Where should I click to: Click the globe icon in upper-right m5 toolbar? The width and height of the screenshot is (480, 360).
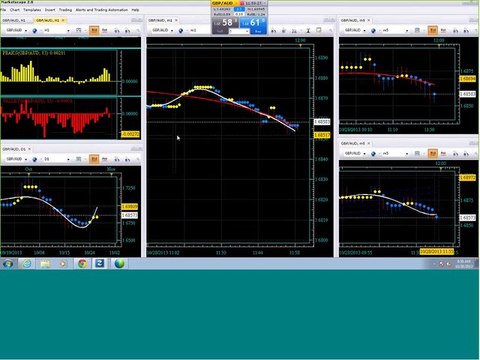[373, 30]
